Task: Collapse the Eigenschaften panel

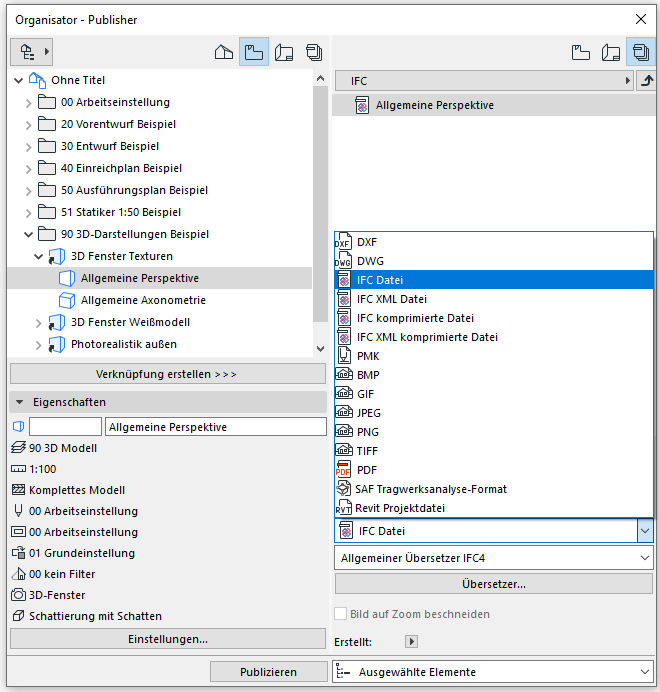Action: coord(19,402)
